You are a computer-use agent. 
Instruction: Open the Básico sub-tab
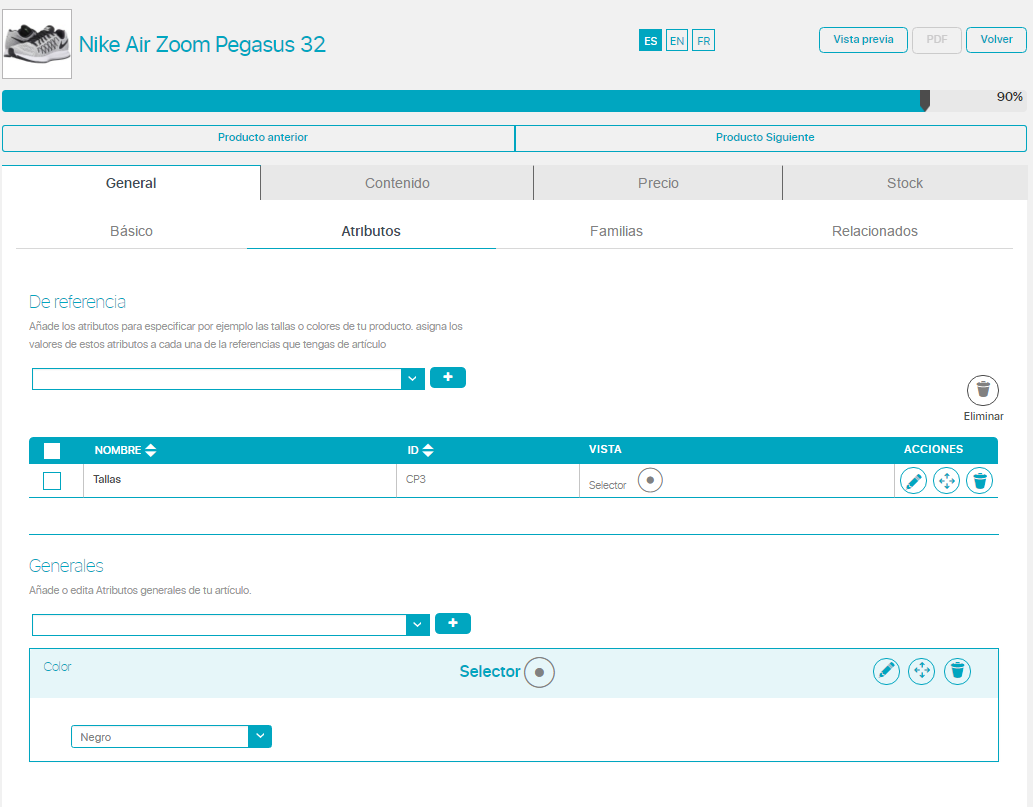click(x=131, y=231)
